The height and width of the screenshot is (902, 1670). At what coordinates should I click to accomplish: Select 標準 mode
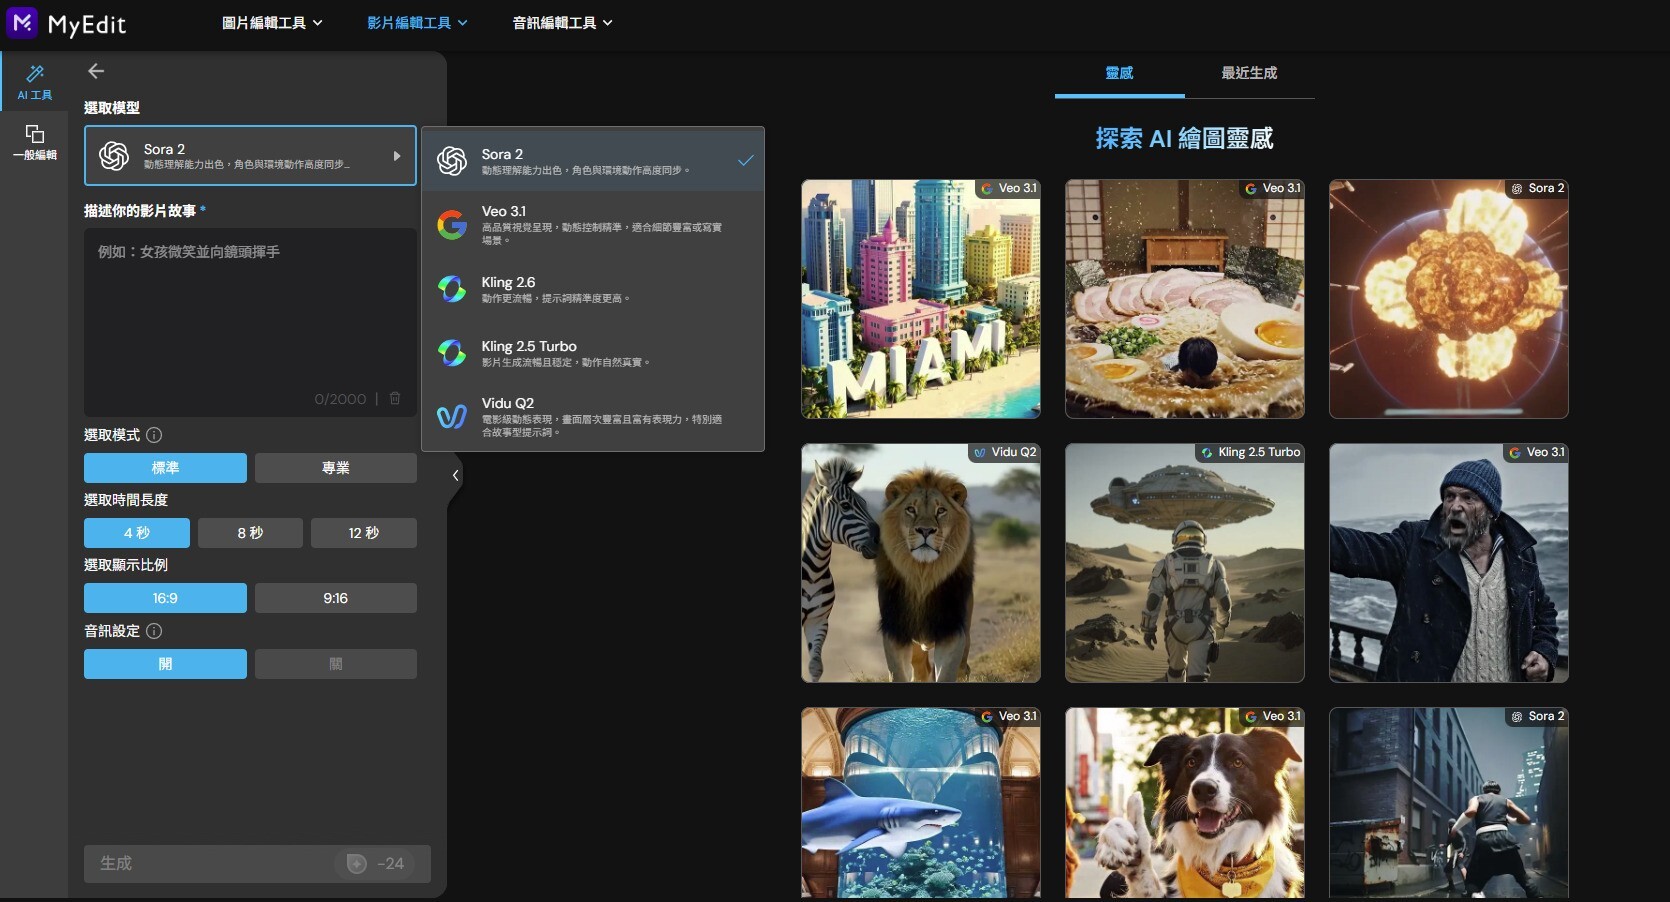point(165,468)
